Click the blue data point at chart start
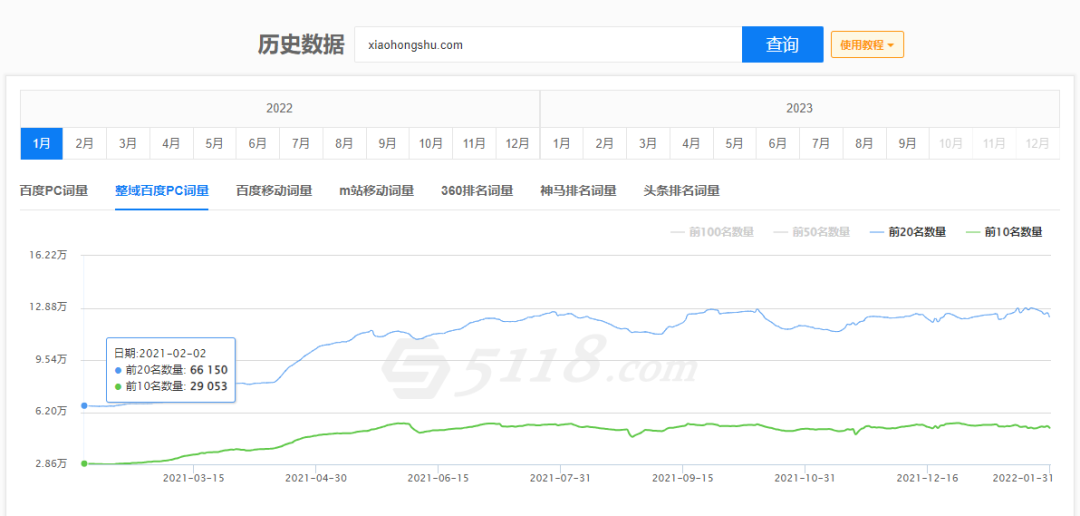The height and width of the screenshot is (516, 1080). [84, 405]
